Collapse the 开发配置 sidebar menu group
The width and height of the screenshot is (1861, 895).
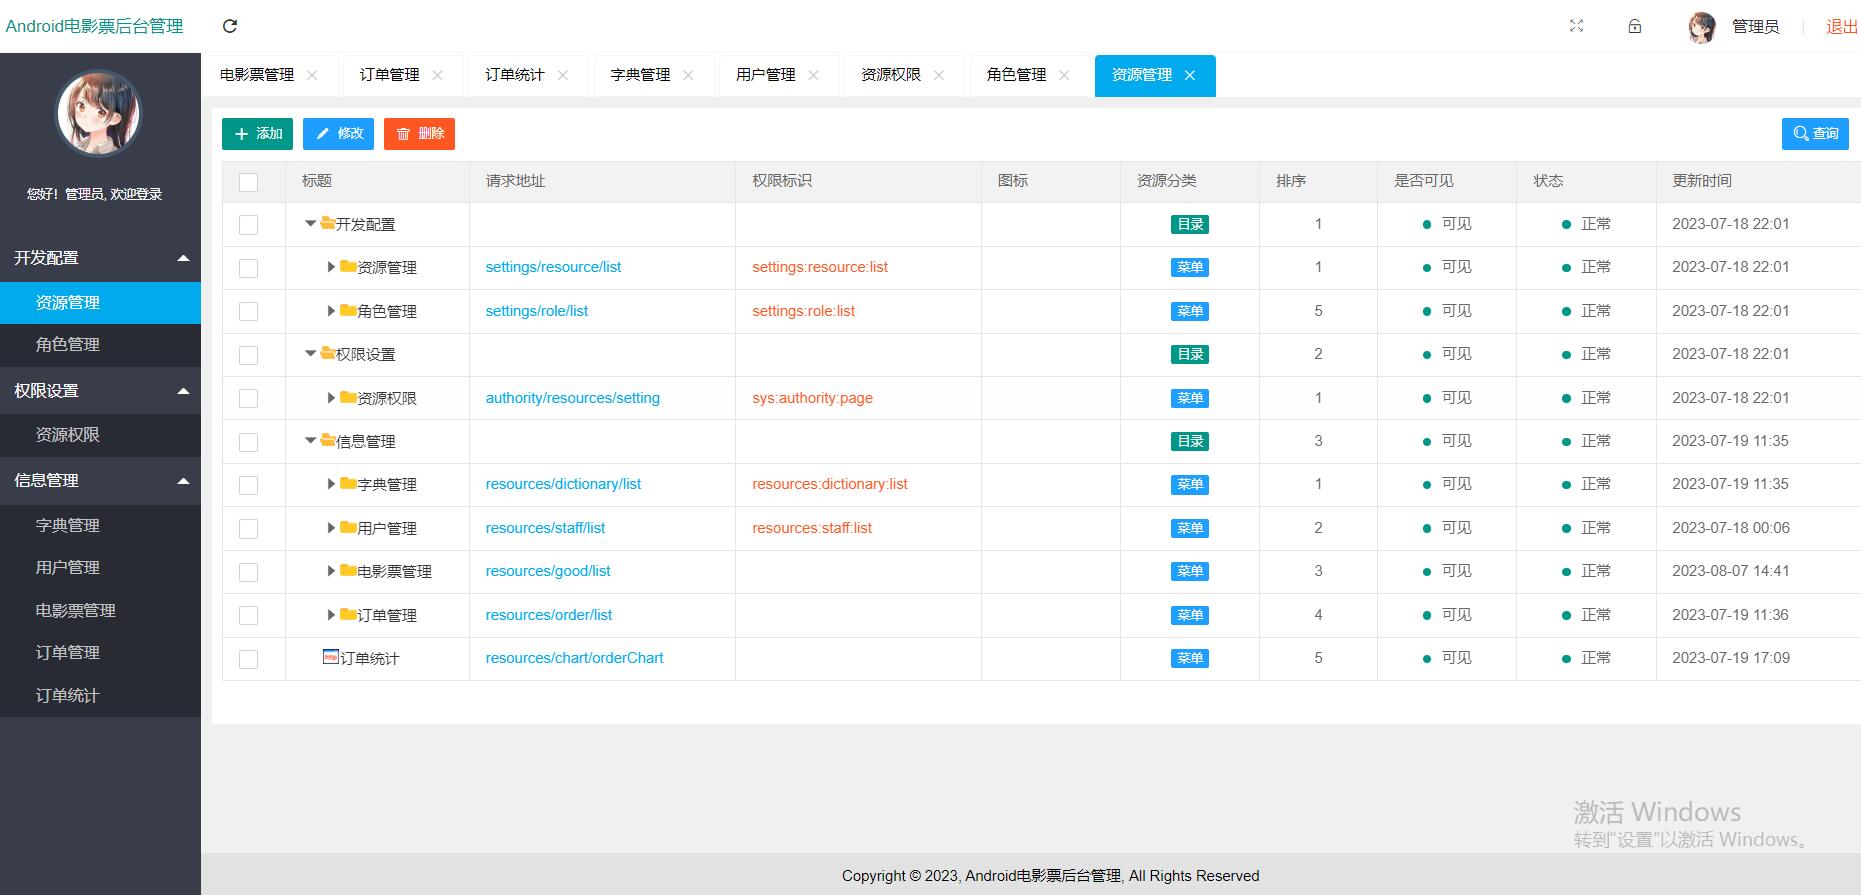click(100, 258)
